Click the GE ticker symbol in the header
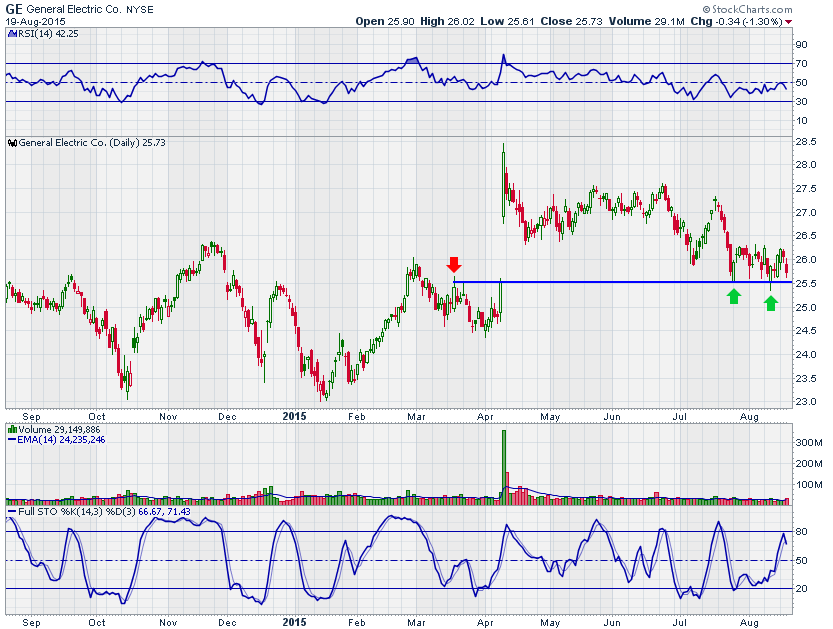The image size is (833, 629). point(14,9)
